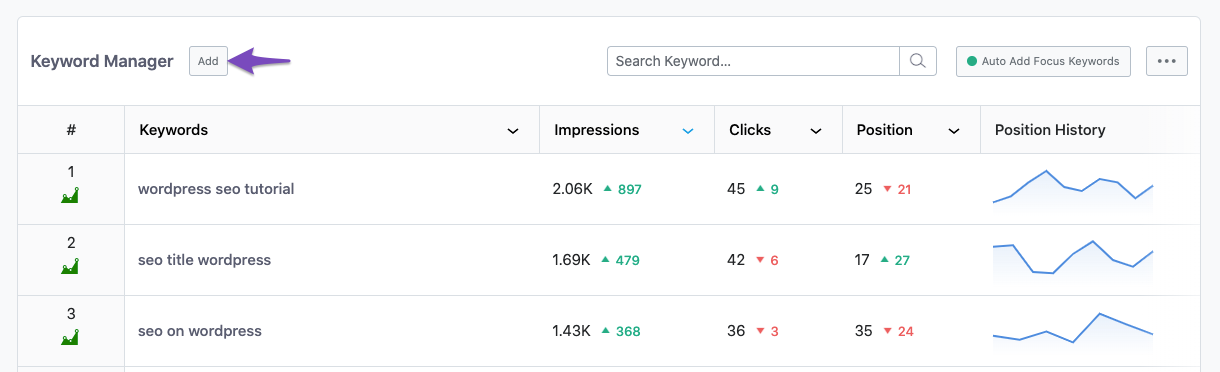This screenshot has height=372, width=1220.
Task: Click the chart icon in row 2
Action: tap(70, 267)
